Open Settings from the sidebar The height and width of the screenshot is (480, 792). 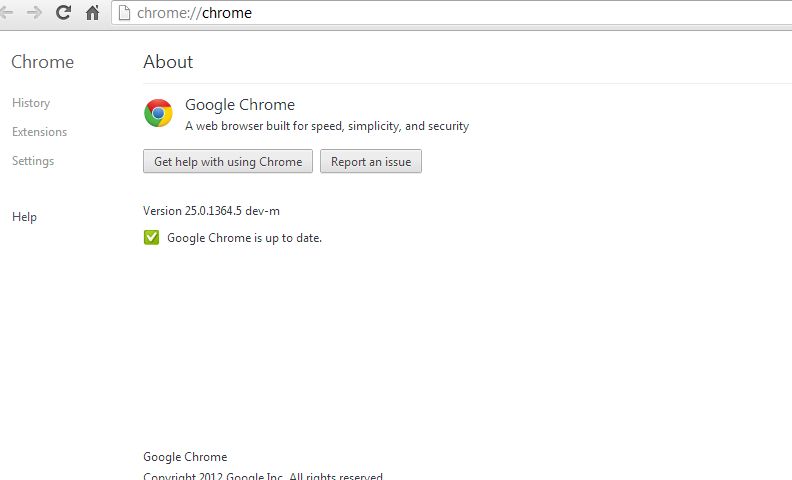point(33,161)
